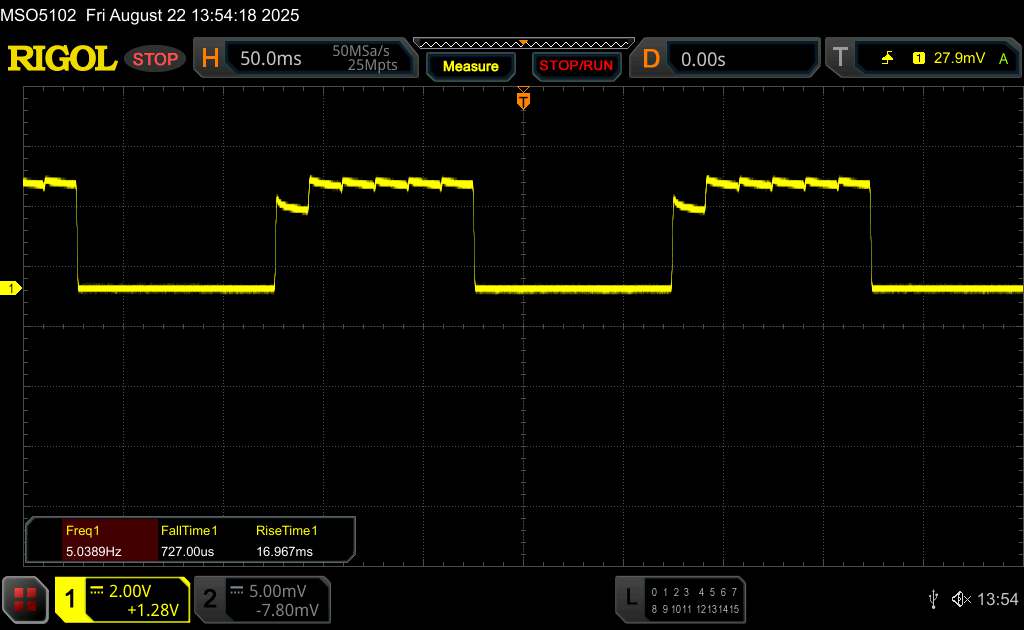
Task: Select the Freq1 measurement item
Action: [92, 540]
